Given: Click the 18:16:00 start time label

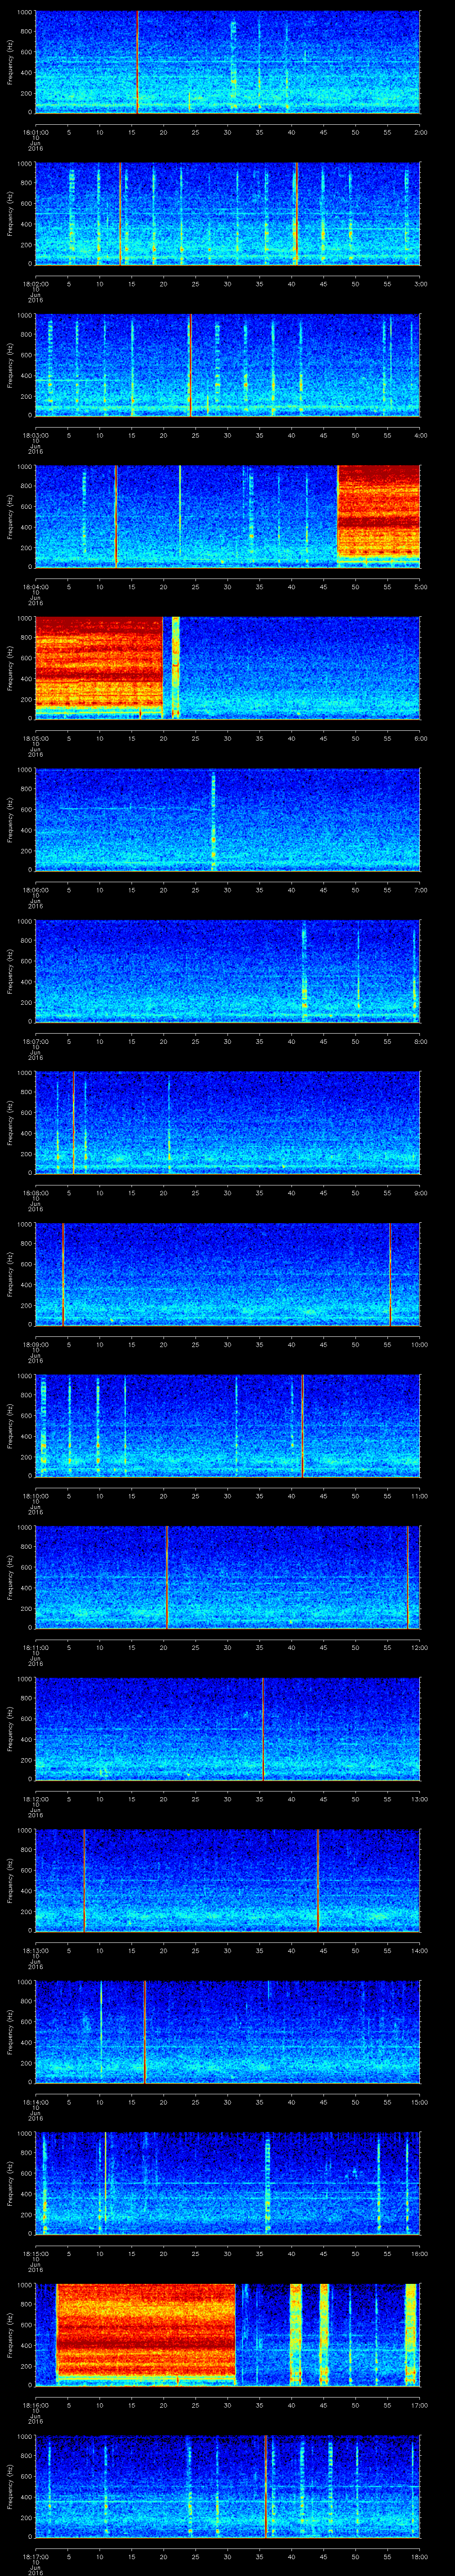Looking at the screenshot, I should pos(35,2405).
